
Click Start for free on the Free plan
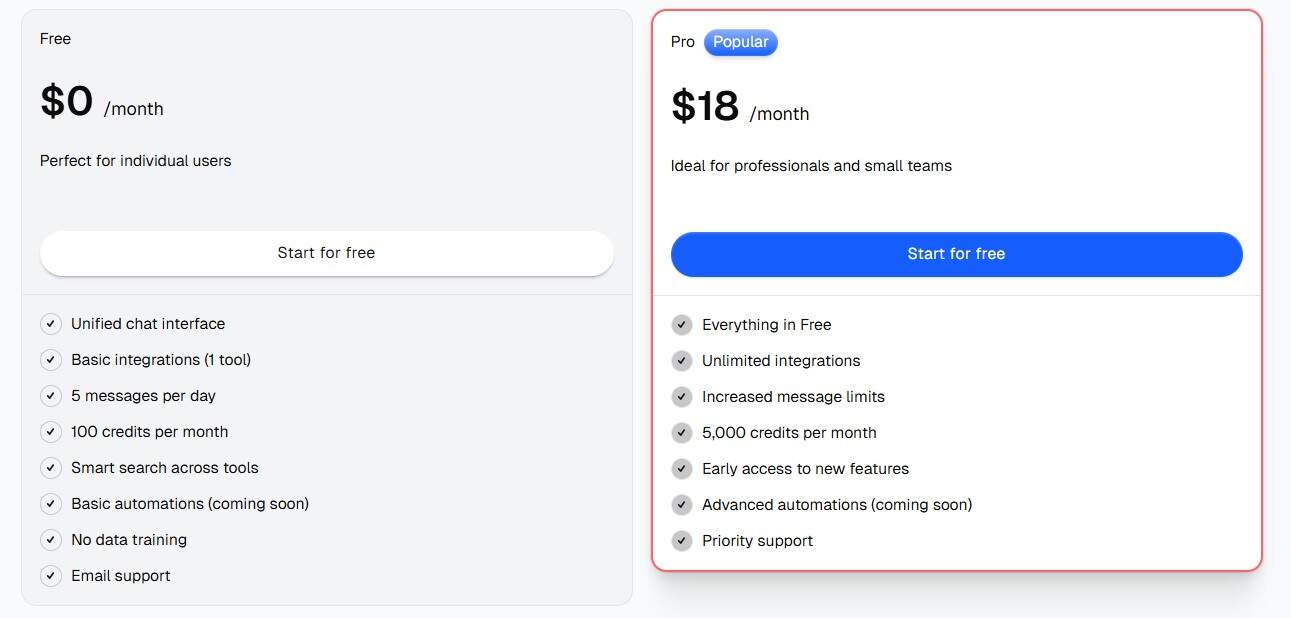326,253
